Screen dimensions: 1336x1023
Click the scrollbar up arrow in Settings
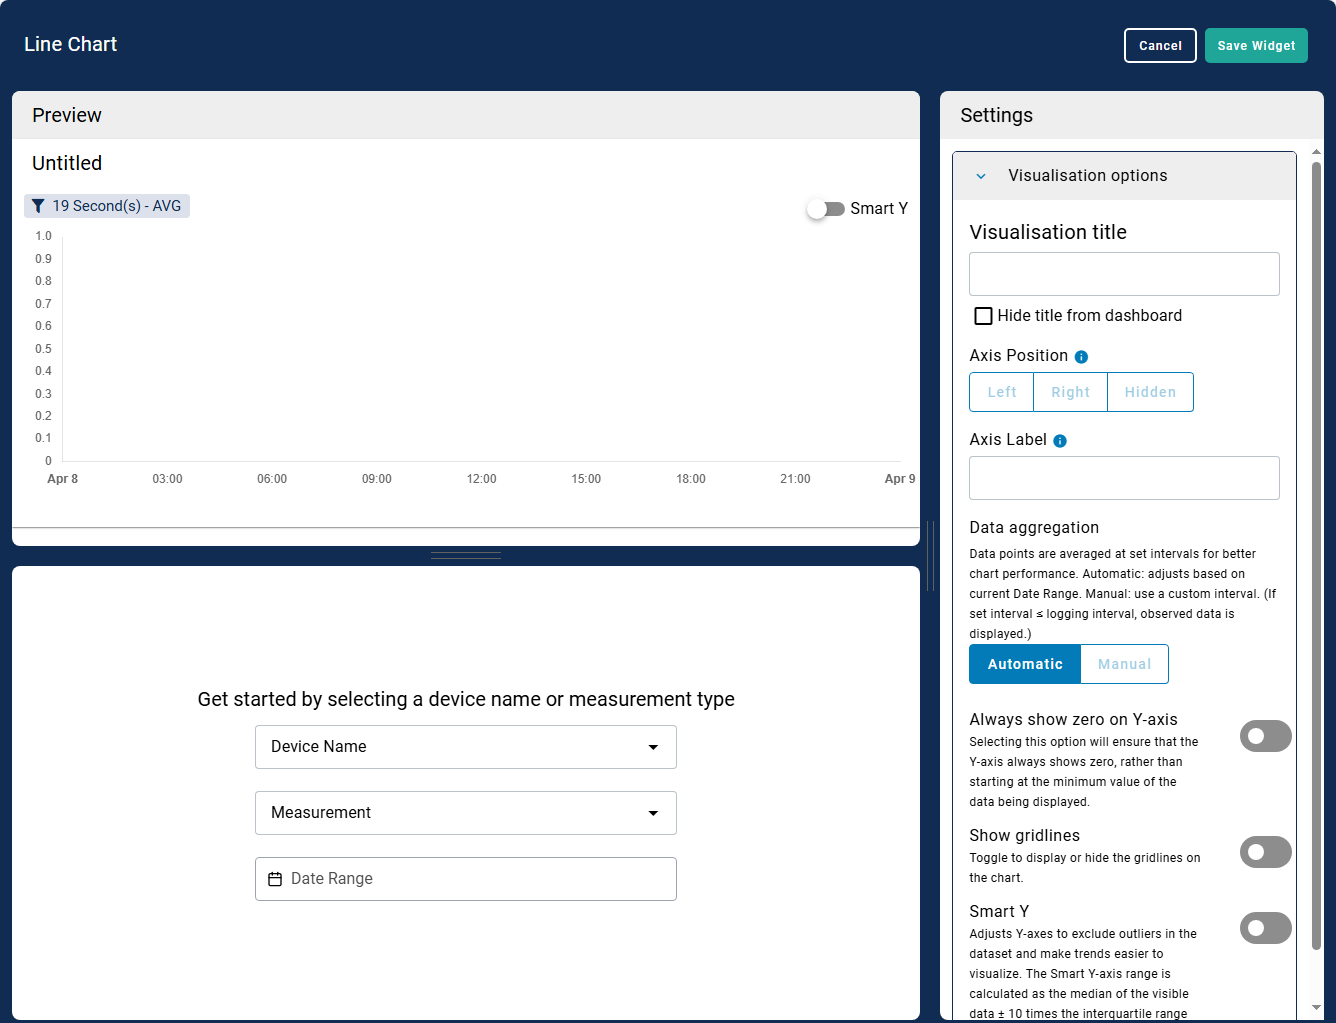pos(1316,152)
